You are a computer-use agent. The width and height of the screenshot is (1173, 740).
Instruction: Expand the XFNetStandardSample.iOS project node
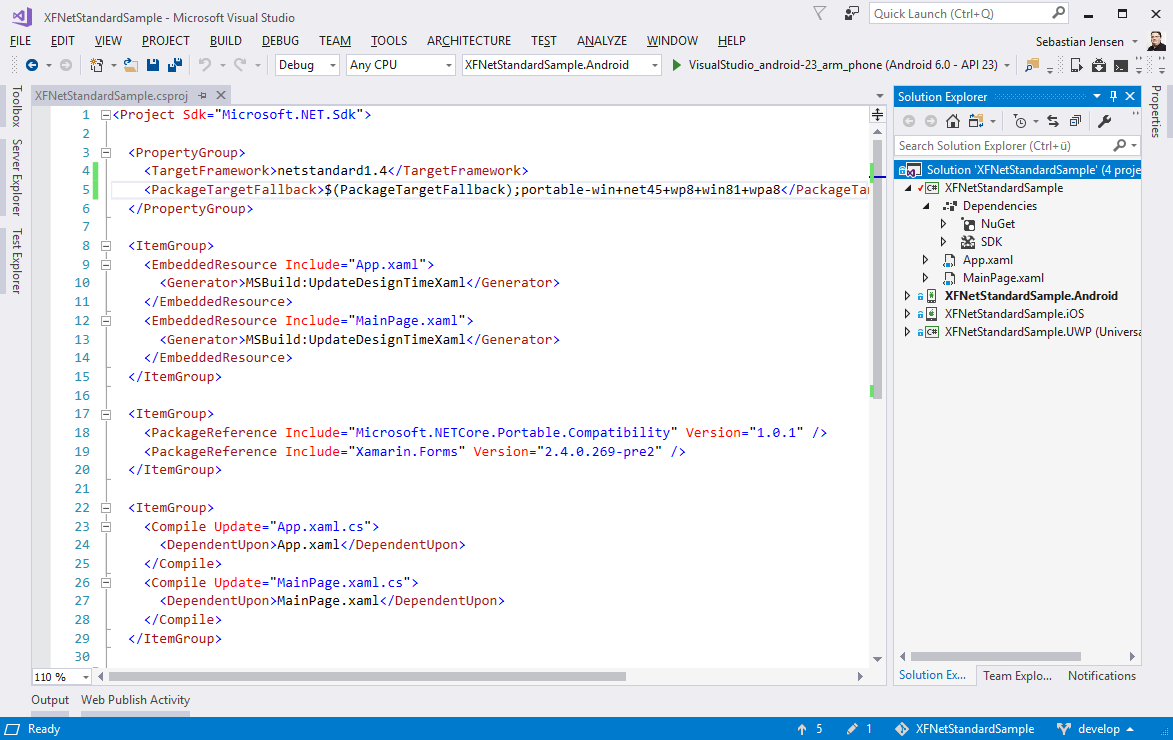pos(908,314)
